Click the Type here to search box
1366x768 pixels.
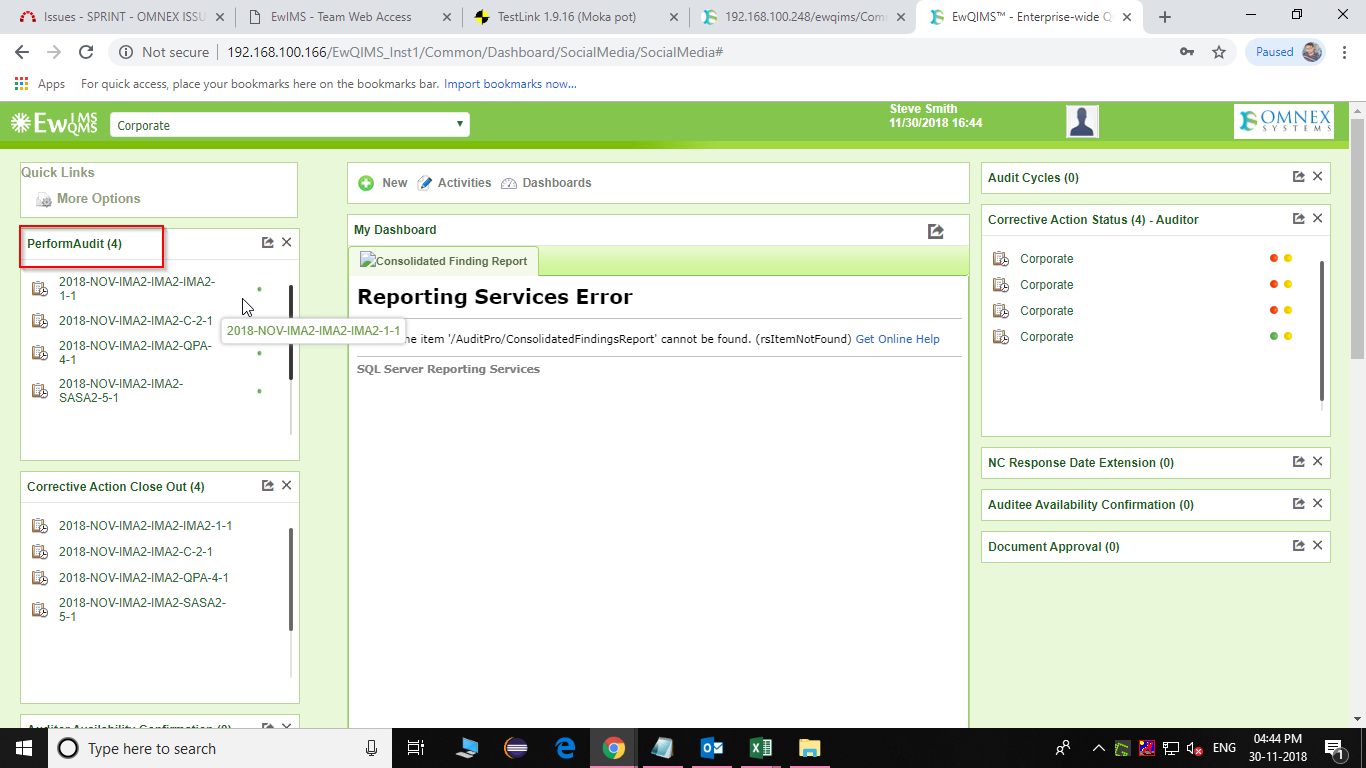point(220,748)
